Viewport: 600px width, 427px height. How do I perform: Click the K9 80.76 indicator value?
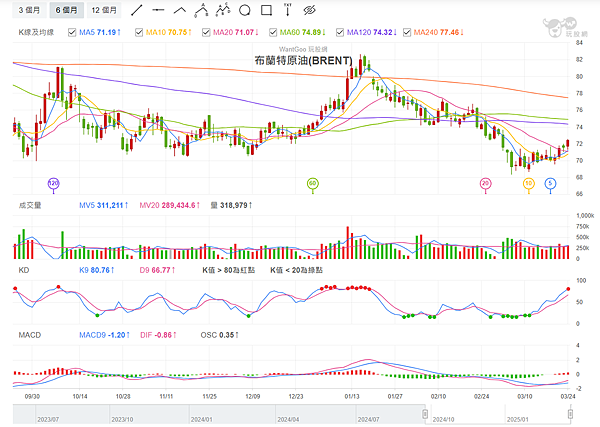point(97,270)
